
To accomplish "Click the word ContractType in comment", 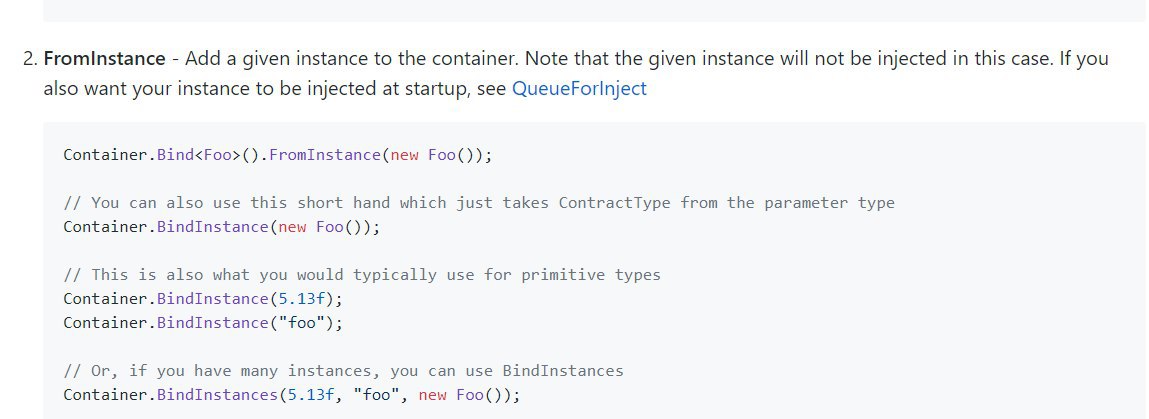I will tap(614, 203).
